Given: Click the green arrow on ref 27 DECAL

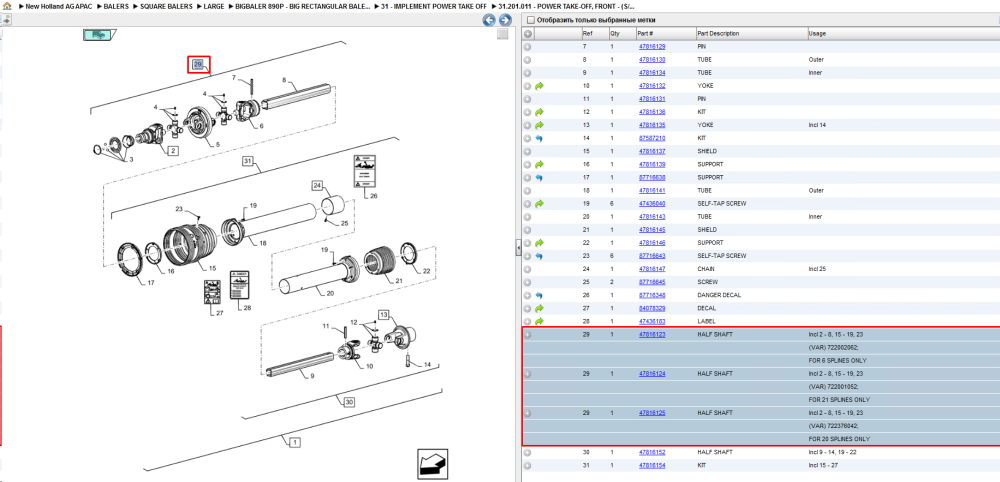Looking at the screenshot, I should coord(539,308).
